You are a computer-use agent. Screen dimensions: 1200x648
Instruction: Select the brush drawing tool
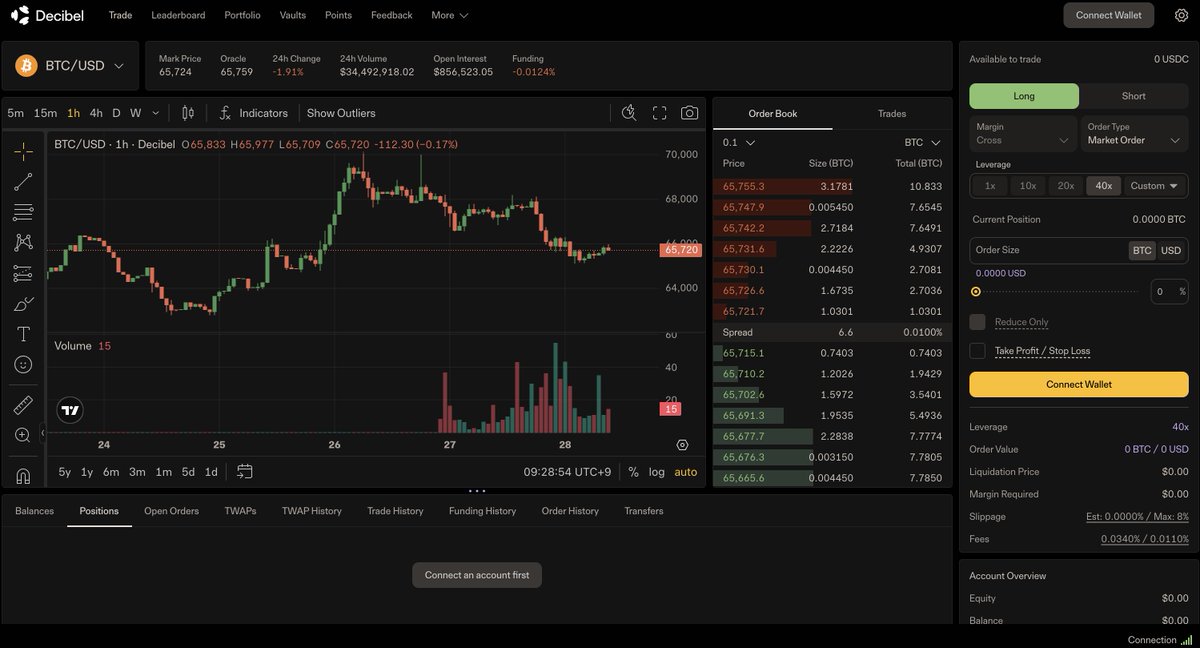click(x=23, y=304)
